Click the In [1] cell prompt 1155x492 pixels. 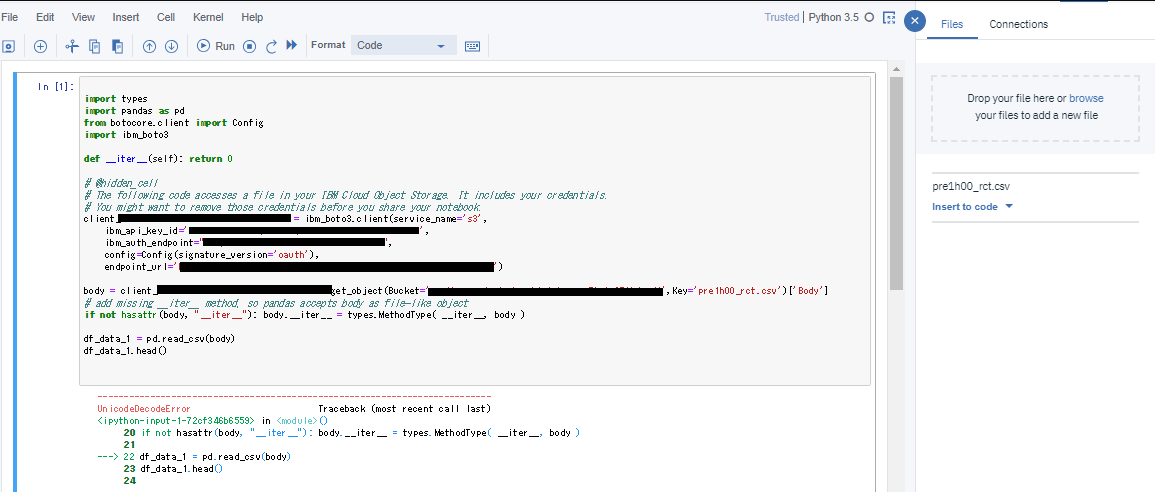point(56,87)
